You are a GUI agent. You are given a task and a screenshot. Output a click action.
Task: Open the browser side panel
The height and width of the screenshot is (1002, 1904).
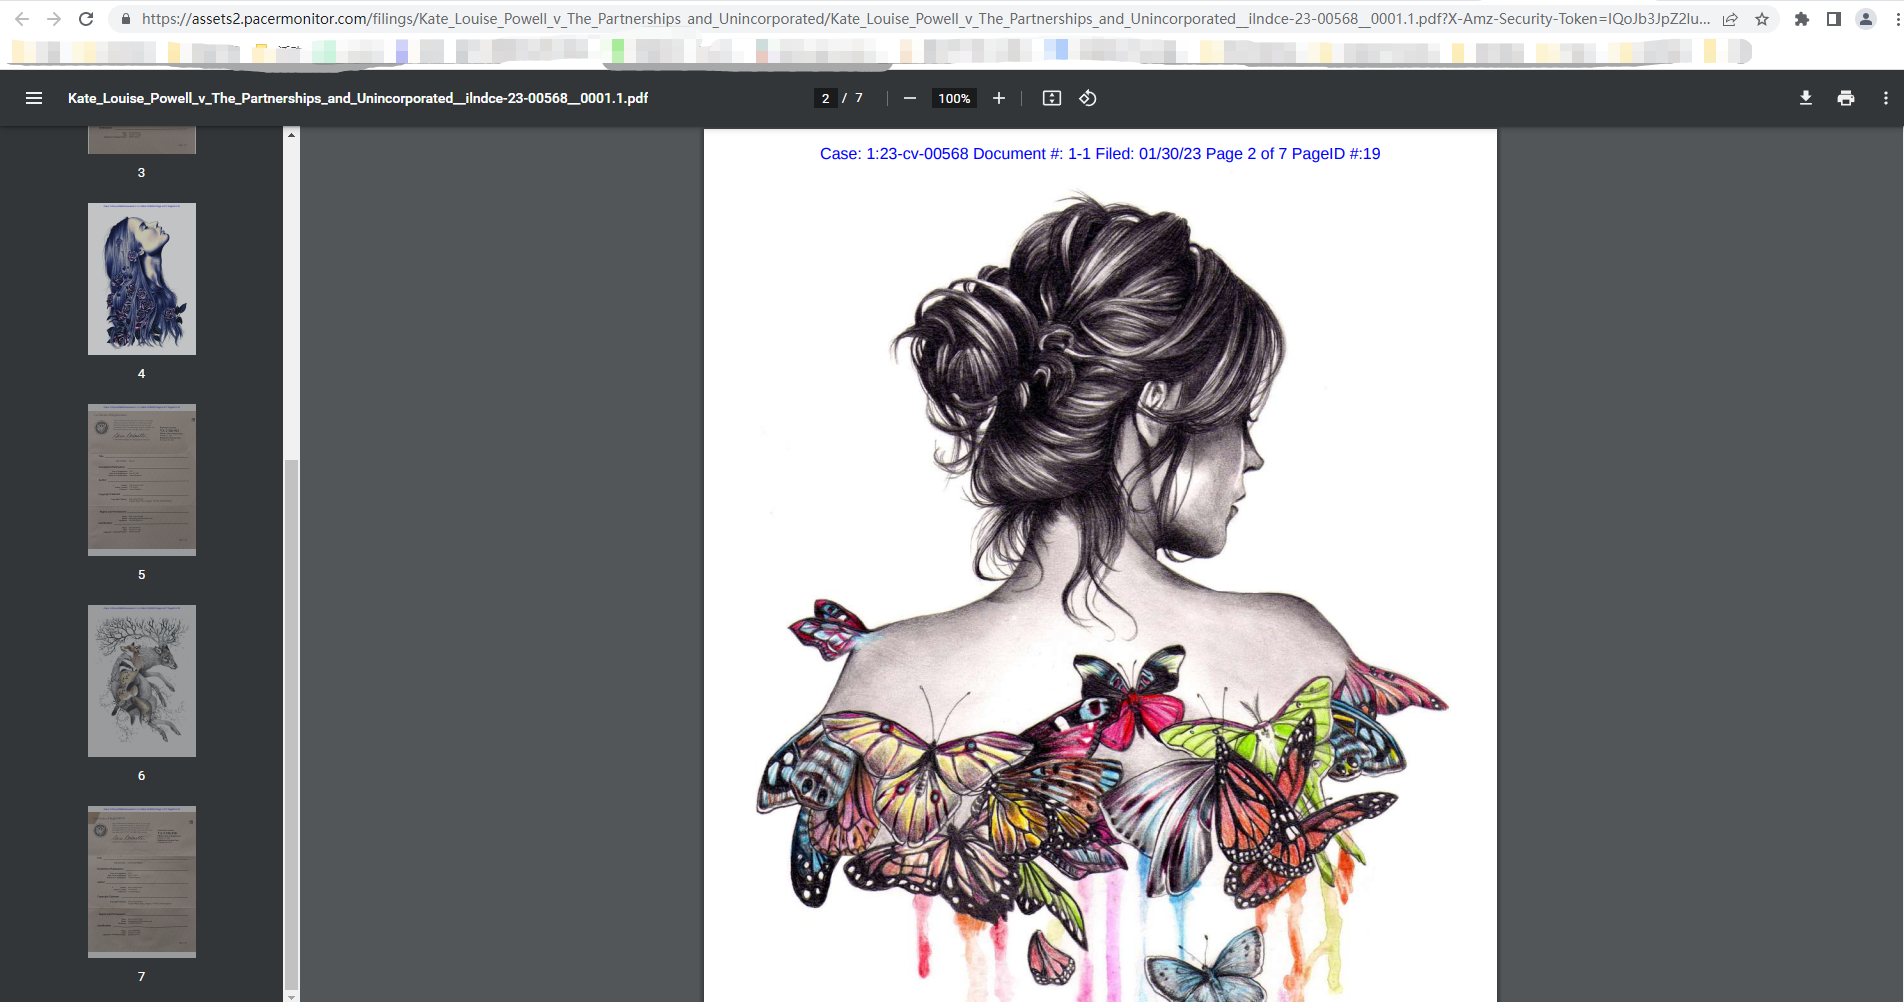pyautogui.click(x=1834, y=19)
